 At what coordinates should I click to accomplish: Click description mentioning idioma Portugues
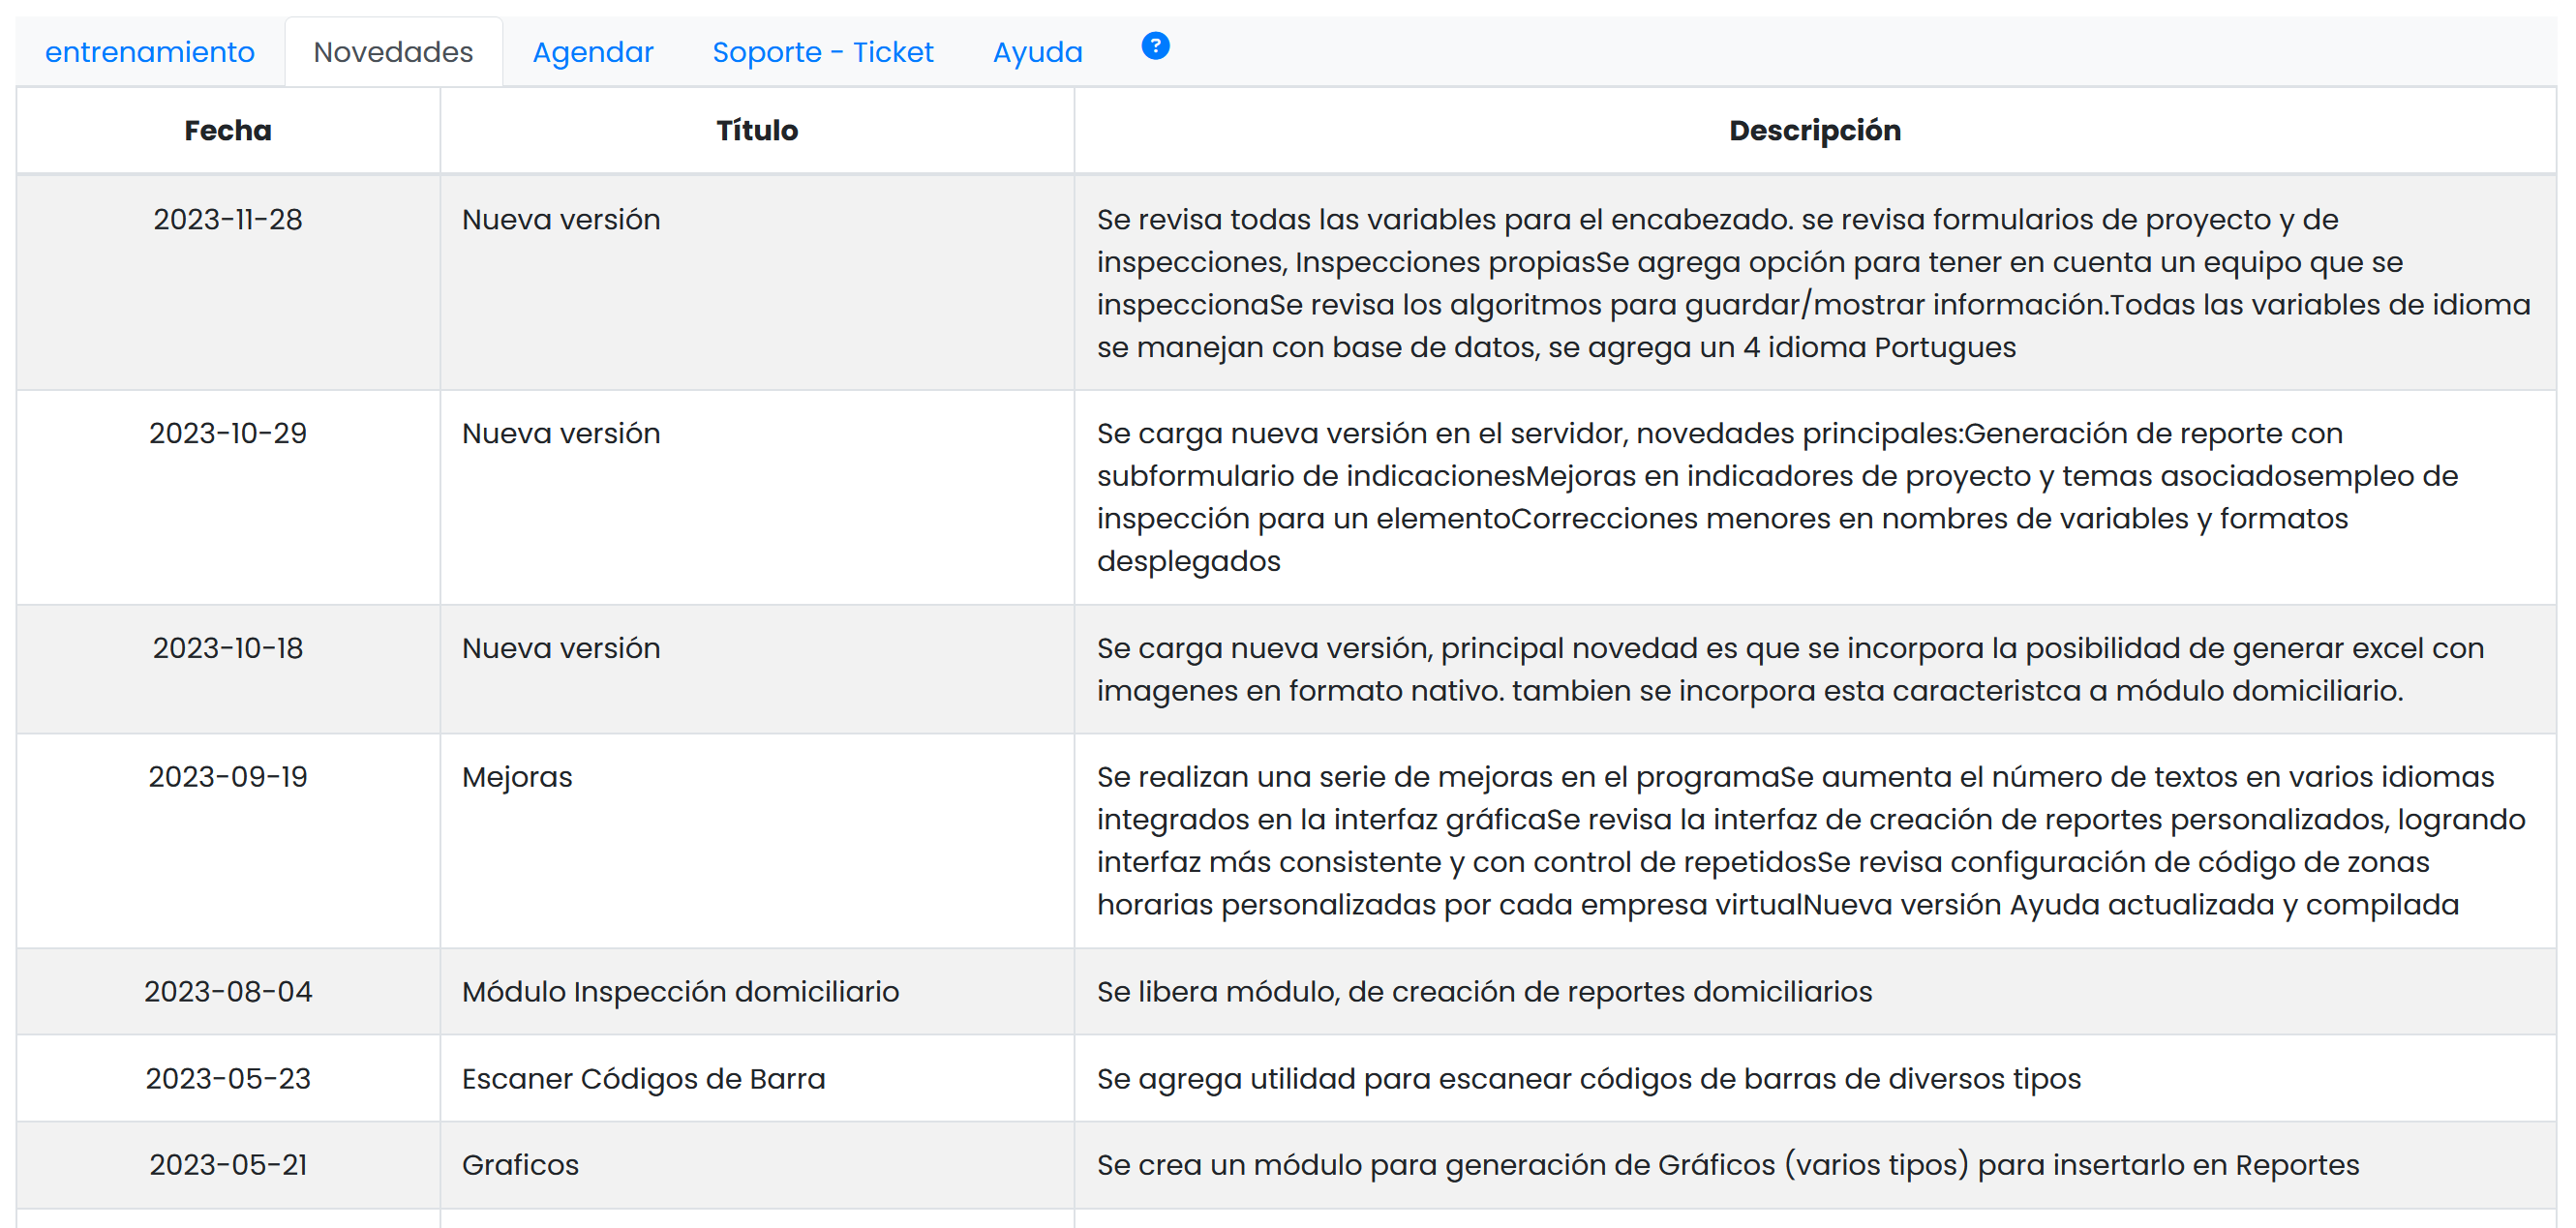click(x=1556, y=347)
